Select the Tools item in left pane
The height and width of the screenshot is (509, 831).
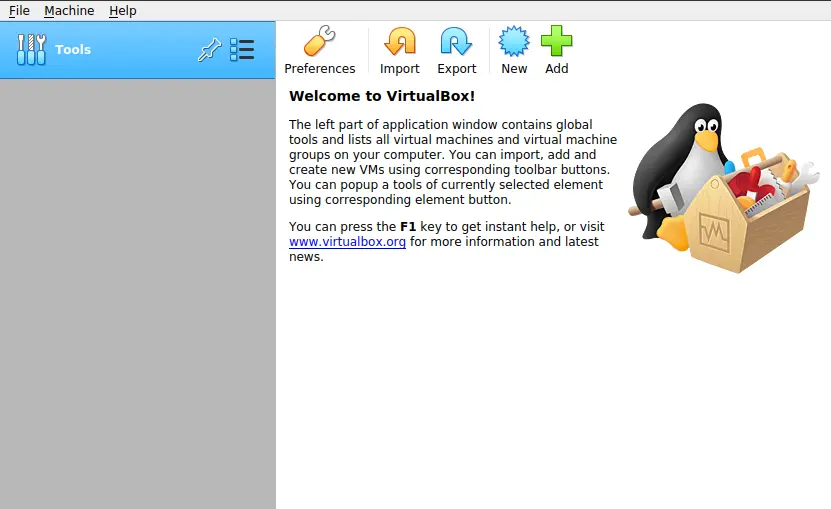138,50
